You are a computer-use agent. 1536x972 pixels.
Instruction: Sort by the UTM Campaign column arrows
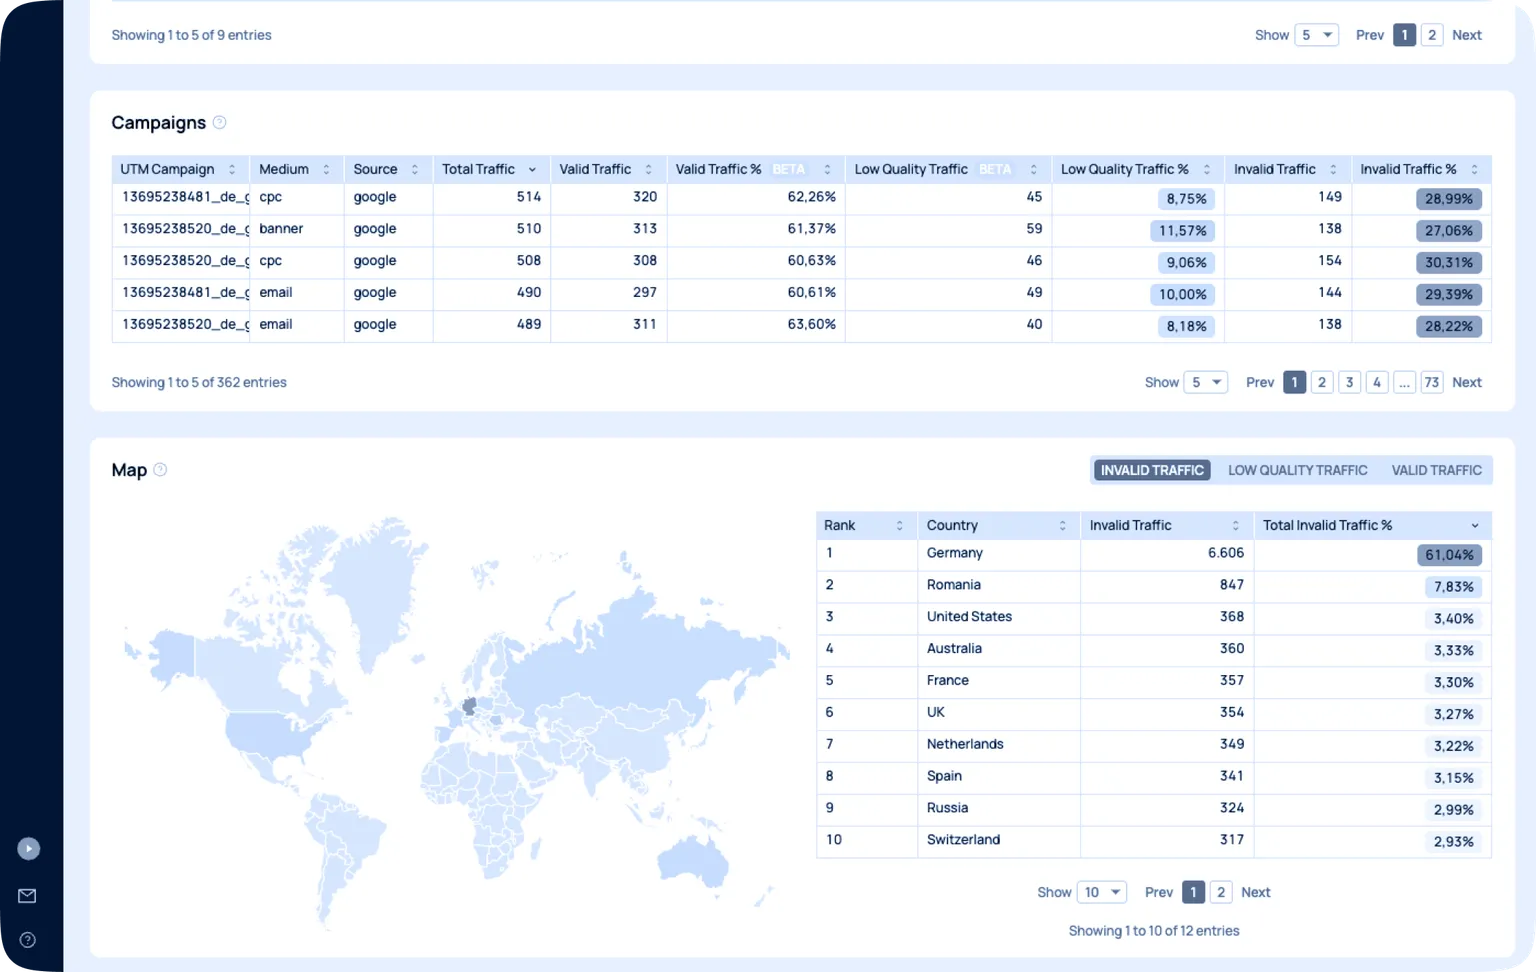click(x=232, y=170)
